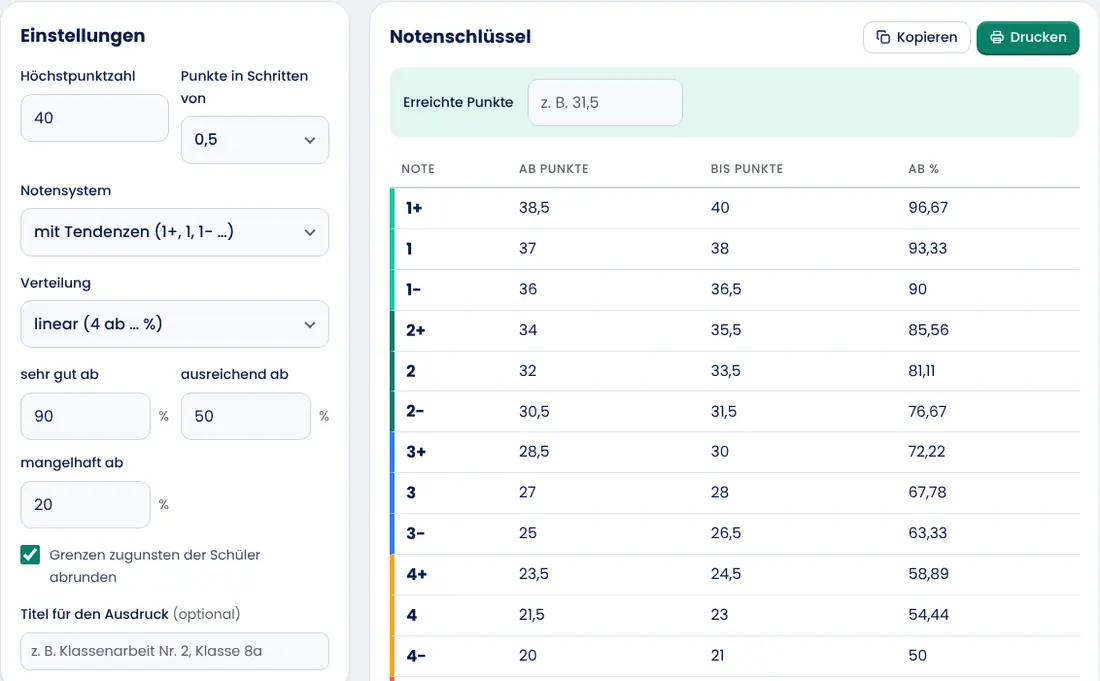Screen dimensions: 1100x681
Task: Click the Einstellungen heading
Action: point(83,36)
